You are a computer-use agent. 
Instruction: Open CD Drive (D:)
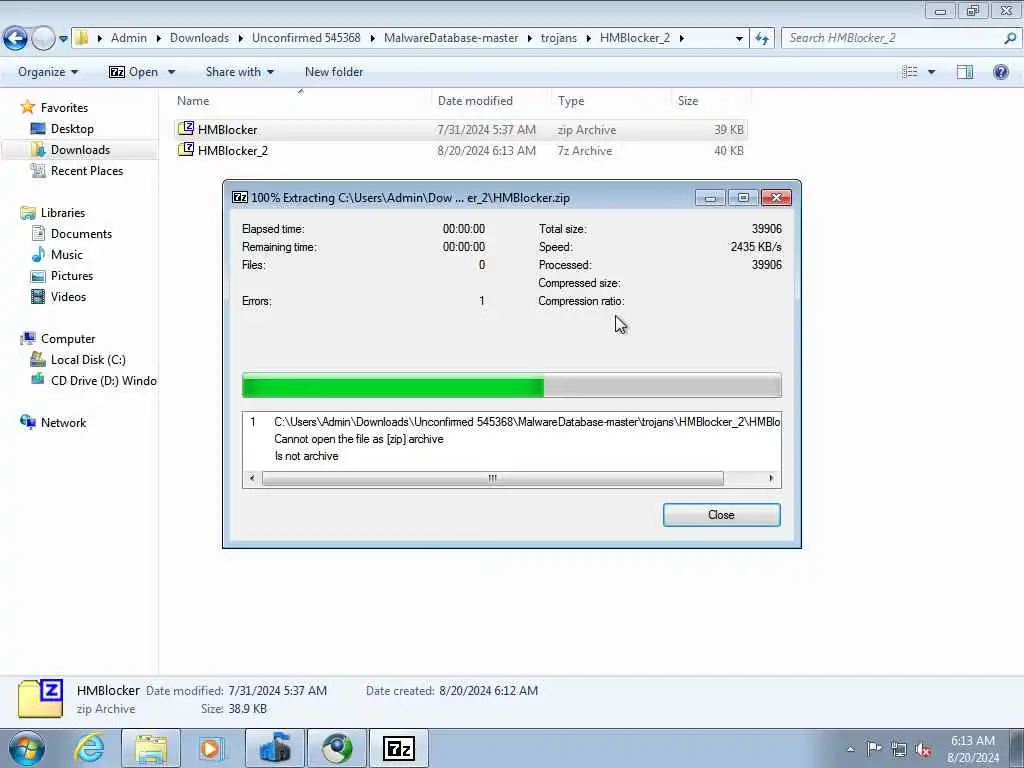103,381
